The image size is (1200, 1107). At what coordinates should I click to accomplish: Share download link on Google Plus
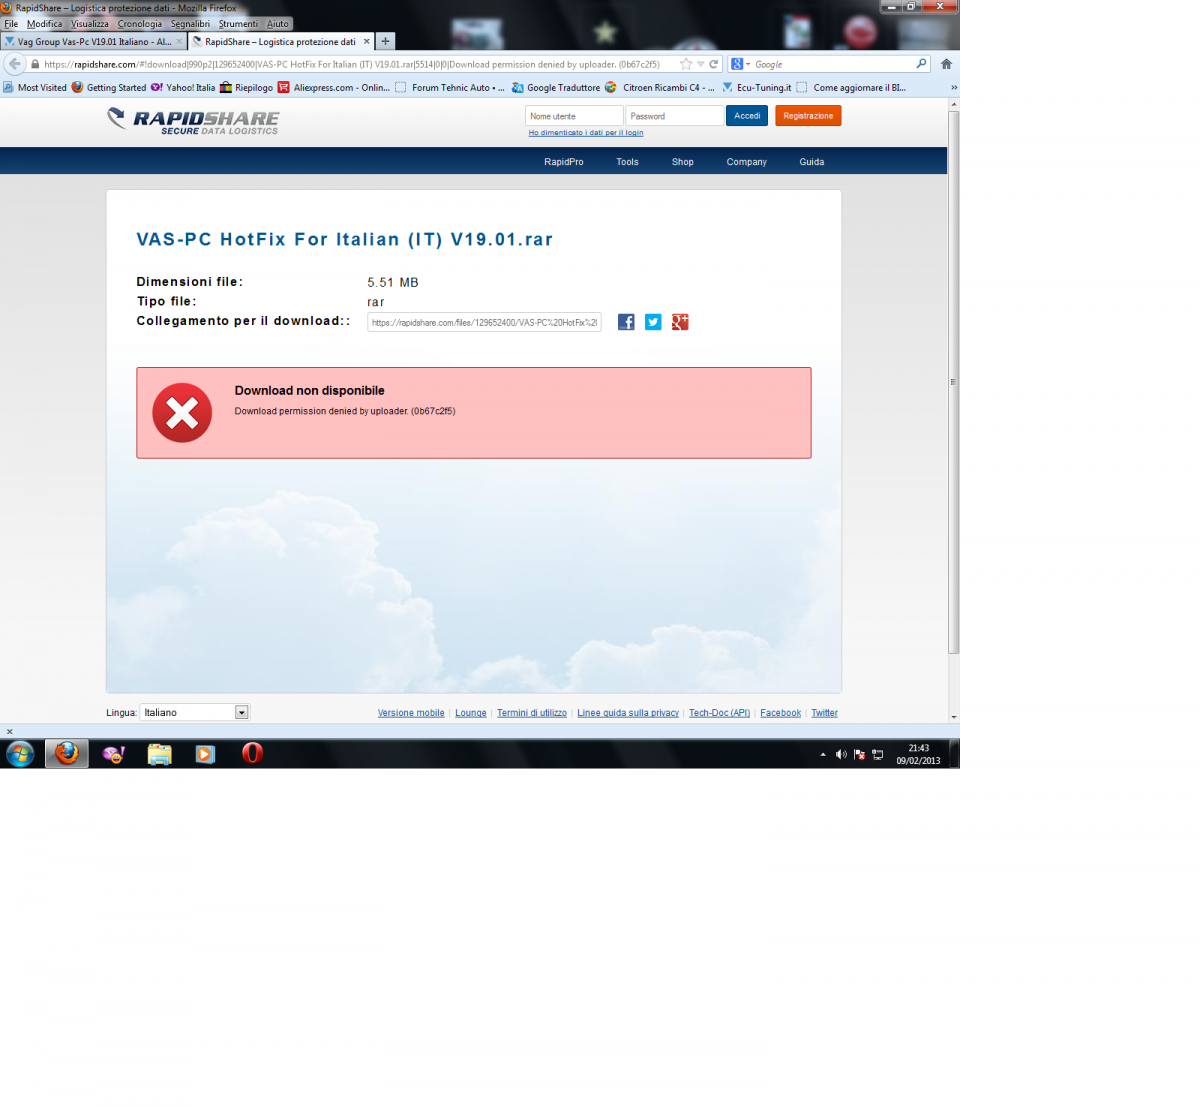680,322
